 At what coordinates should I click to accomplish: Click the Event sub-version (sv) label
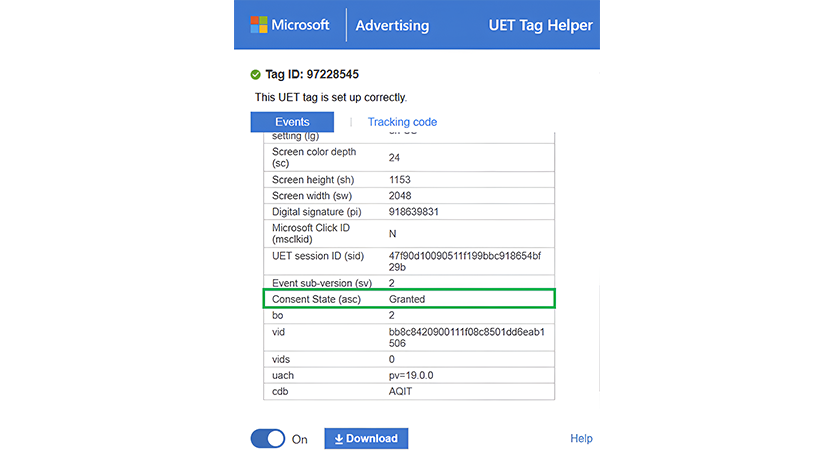322,283
